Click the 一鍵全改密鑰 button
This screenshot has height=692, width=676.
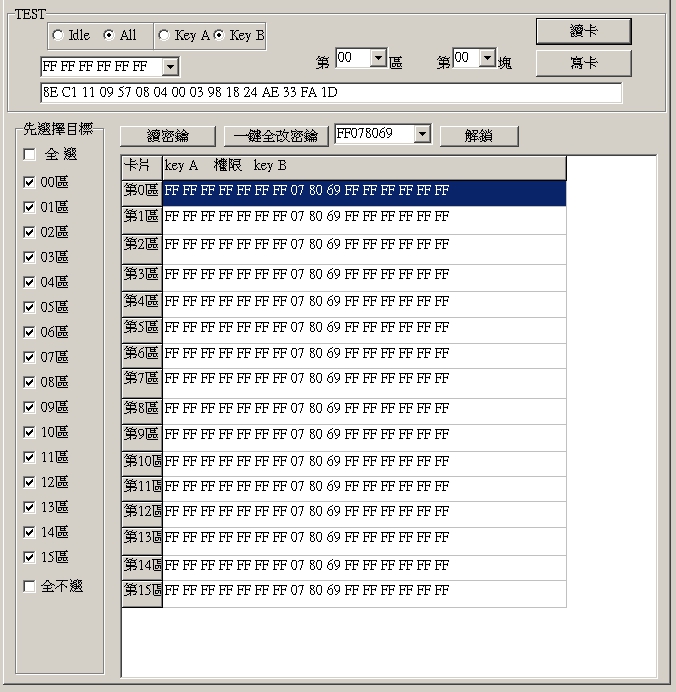click(x=276, y=136)
